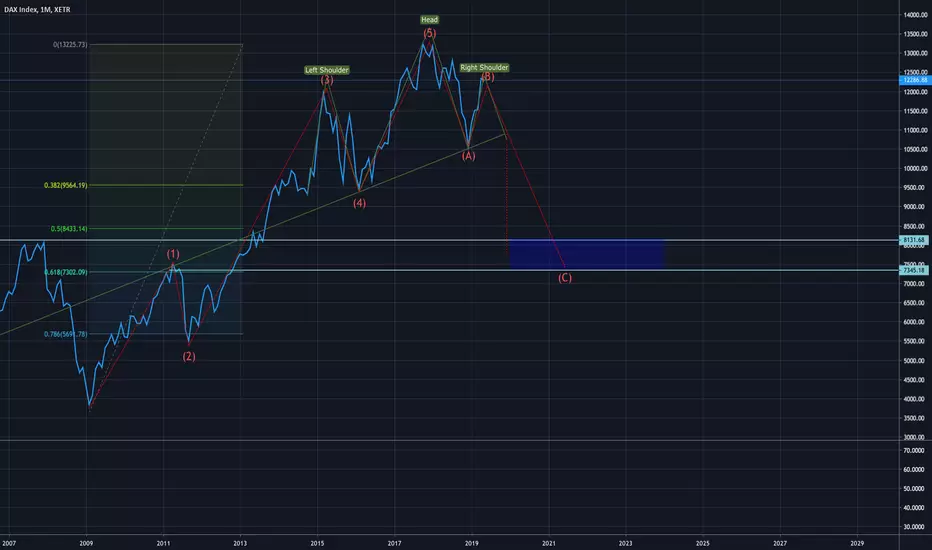Image resolution: width=932 pixels, height=550 pixels.
Task: Select the Fibonacci 0.382(9564.19) level label
Action: pyautogui.click(x=65, y=186)
